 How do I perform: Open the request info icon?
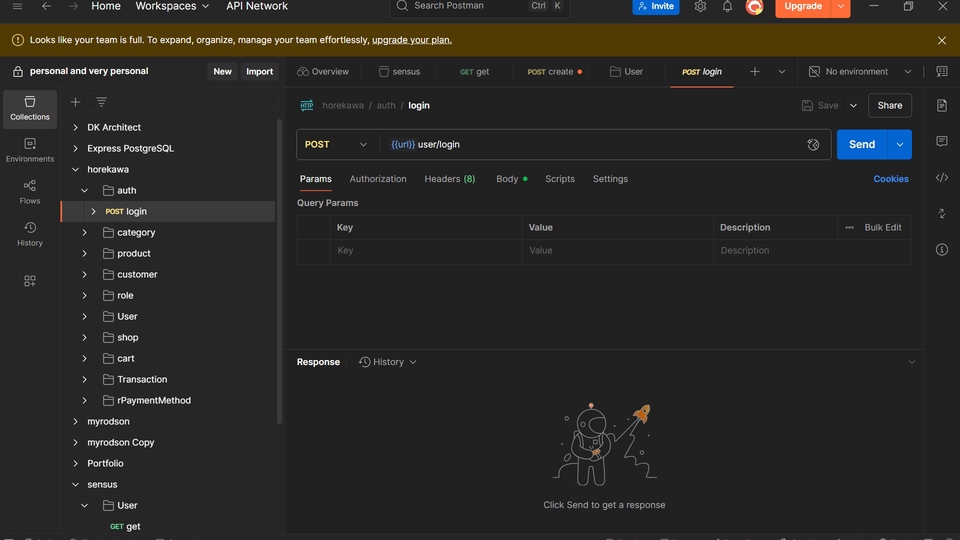[942, 250]
